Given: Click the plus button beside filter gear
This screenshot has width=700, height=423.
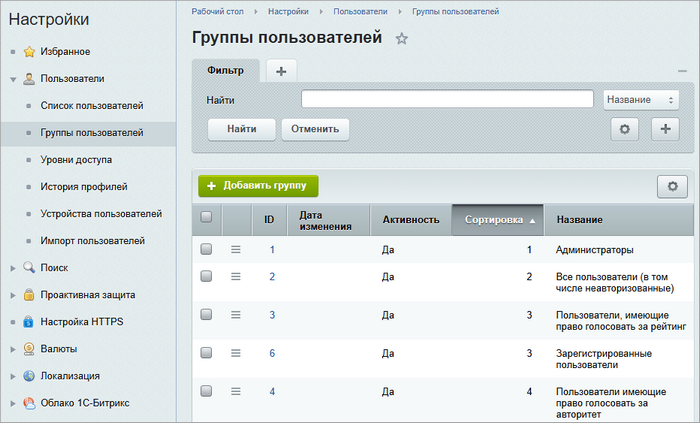Looking at the screenshot, I should pyautogui.click(x=665, y=129).
